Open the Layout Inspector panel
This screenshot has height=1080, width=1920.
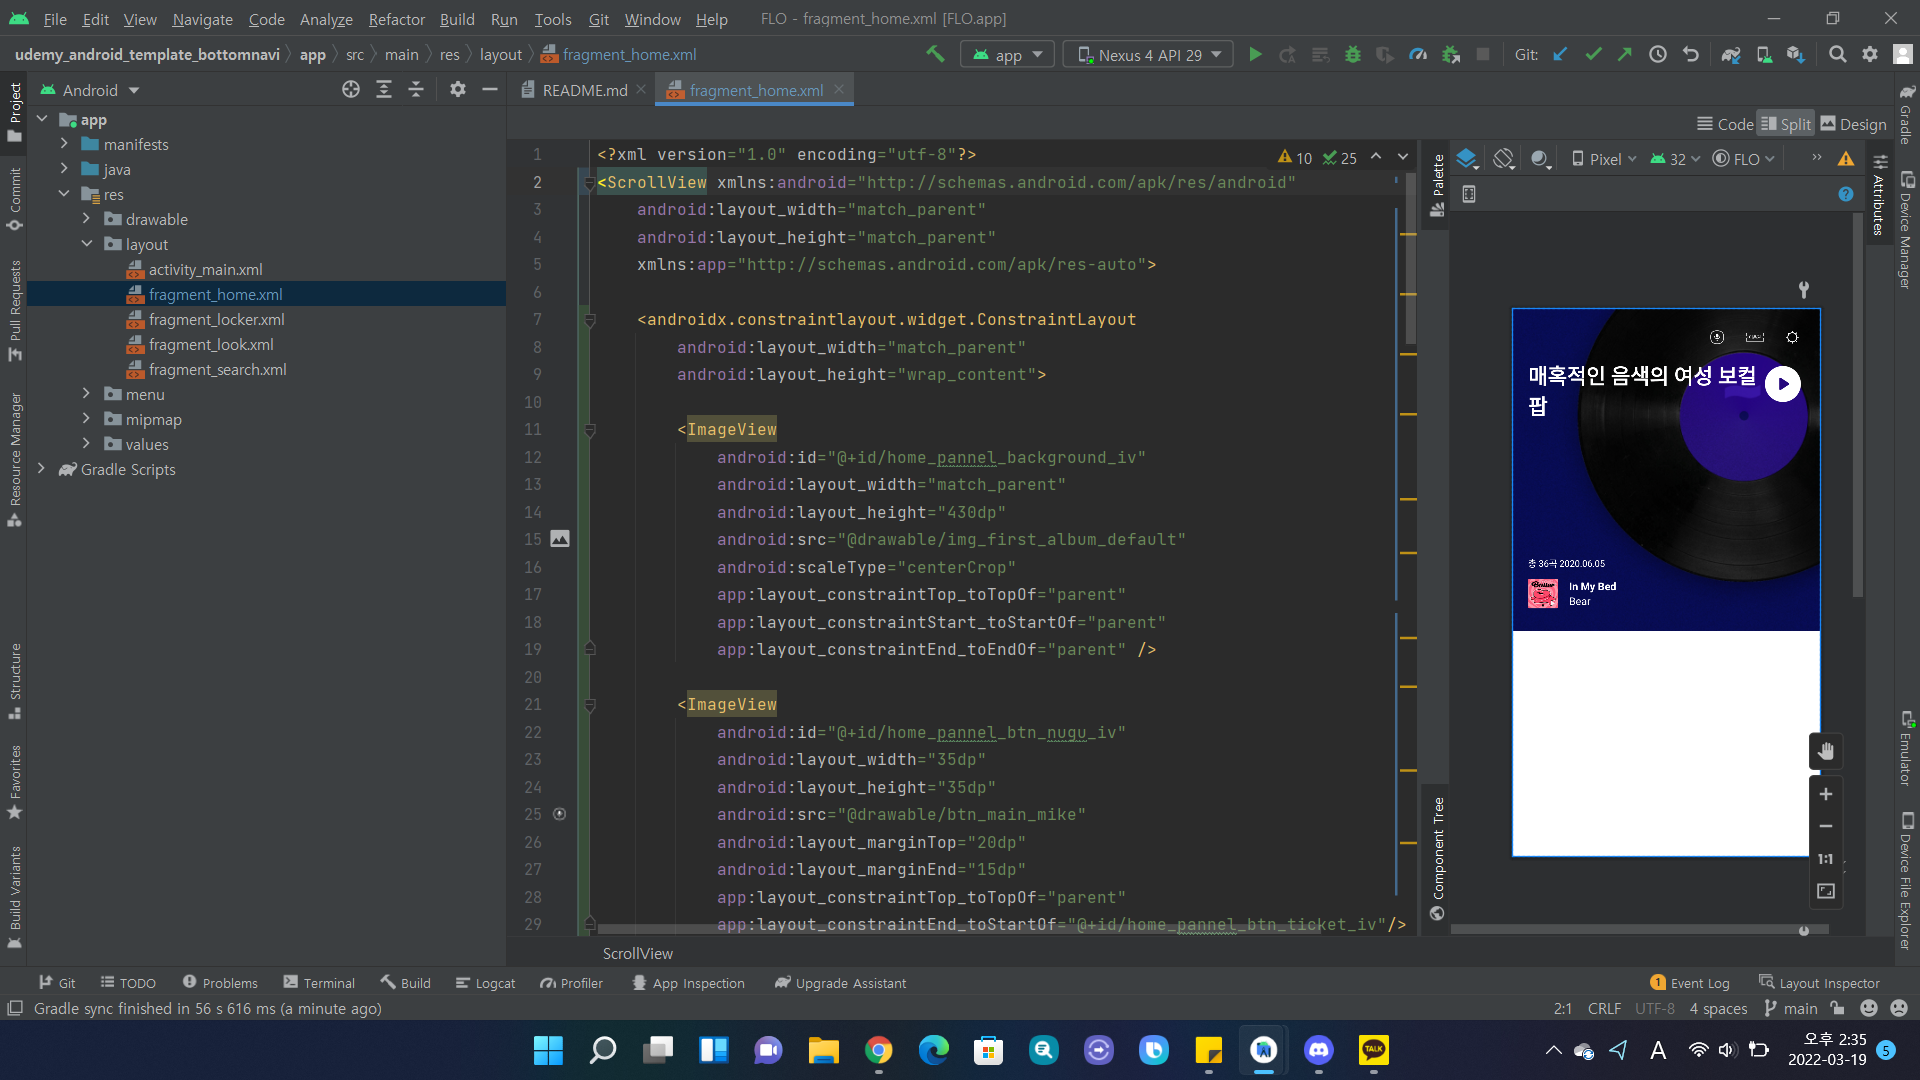tap(1819, 983)
